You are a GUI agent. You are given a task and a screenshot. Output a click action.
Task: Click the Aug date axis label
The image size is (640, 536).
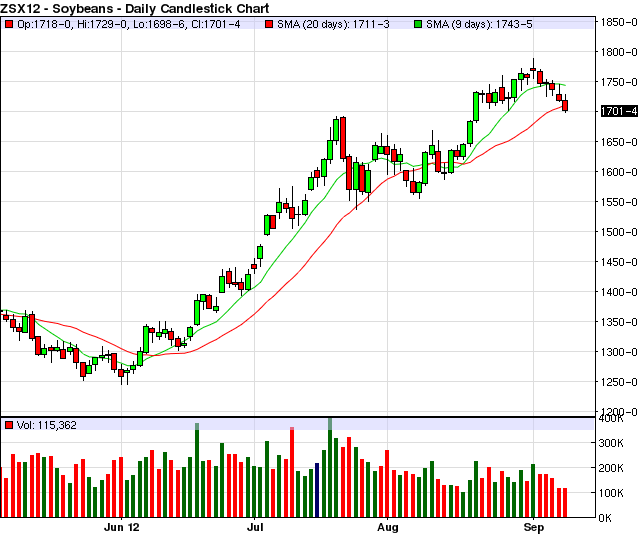388,527
